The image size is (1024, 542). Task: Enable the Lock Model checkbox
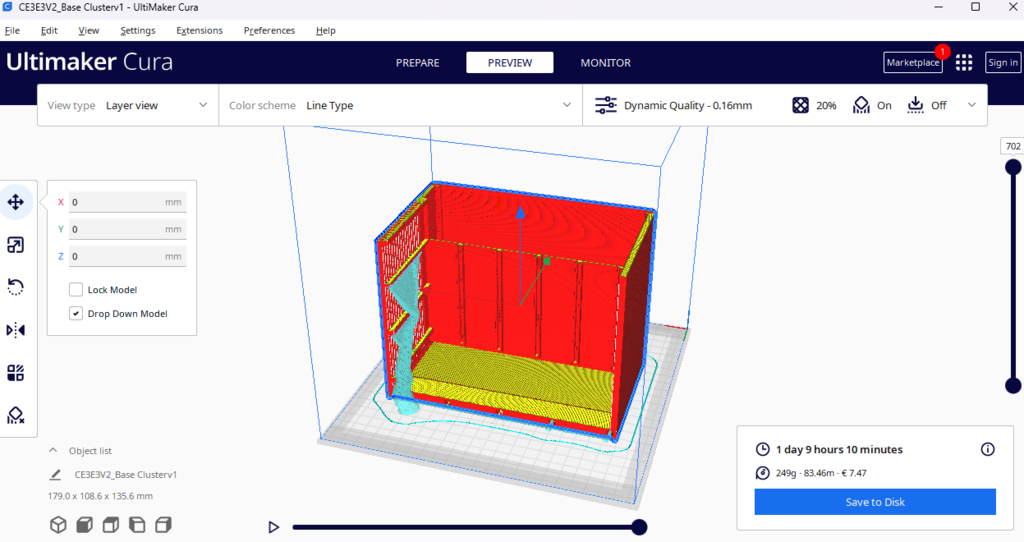point(76,289)
